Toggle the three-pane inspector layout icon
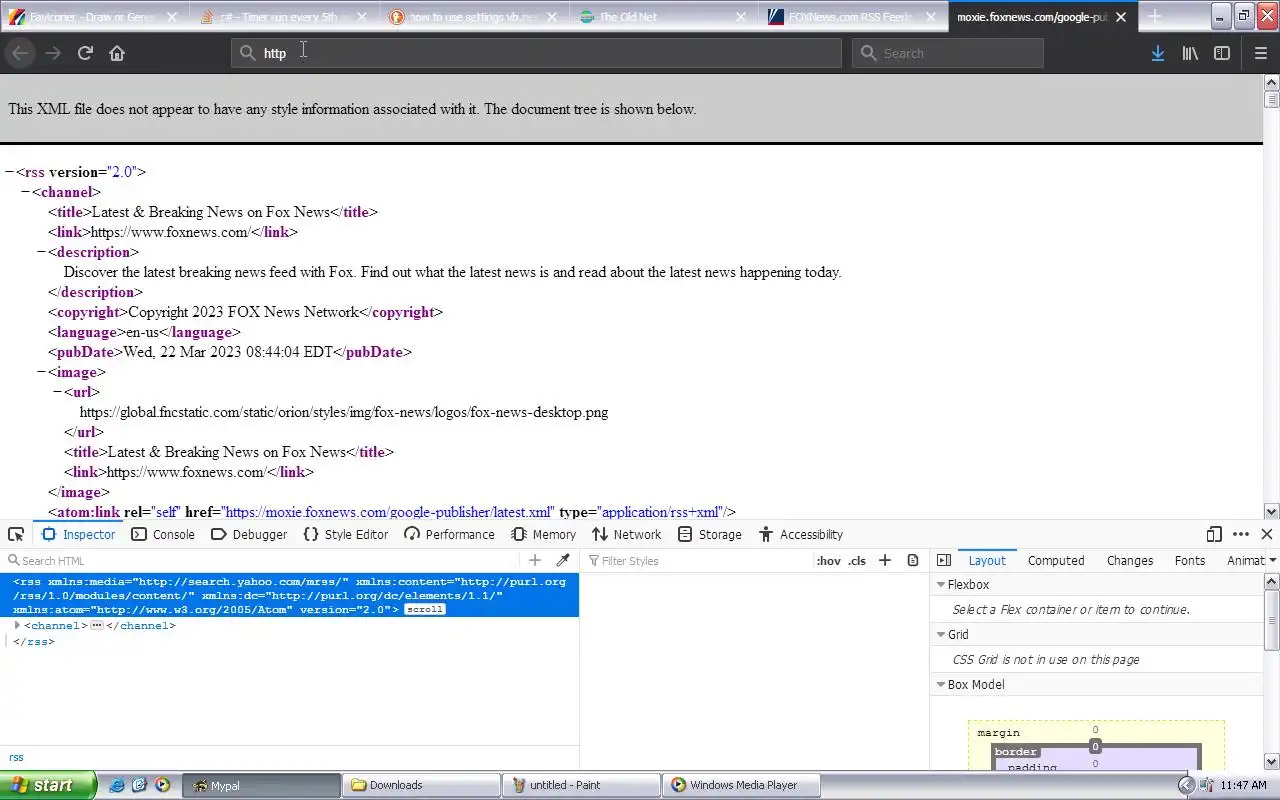The width and height of the screenshot is (1280, 800). click(944, 560)
